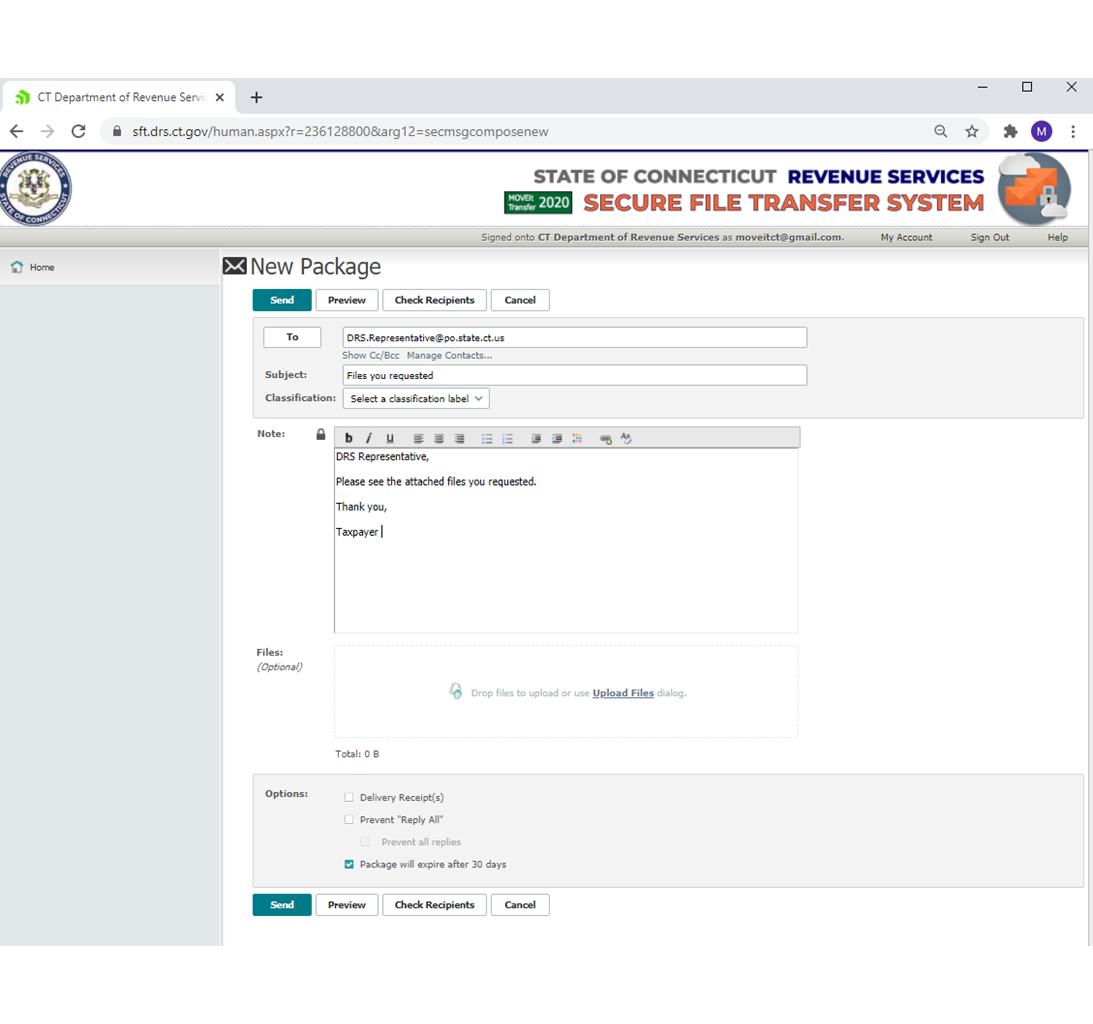Toggle bold formatting in the note editor

[348, 439]
